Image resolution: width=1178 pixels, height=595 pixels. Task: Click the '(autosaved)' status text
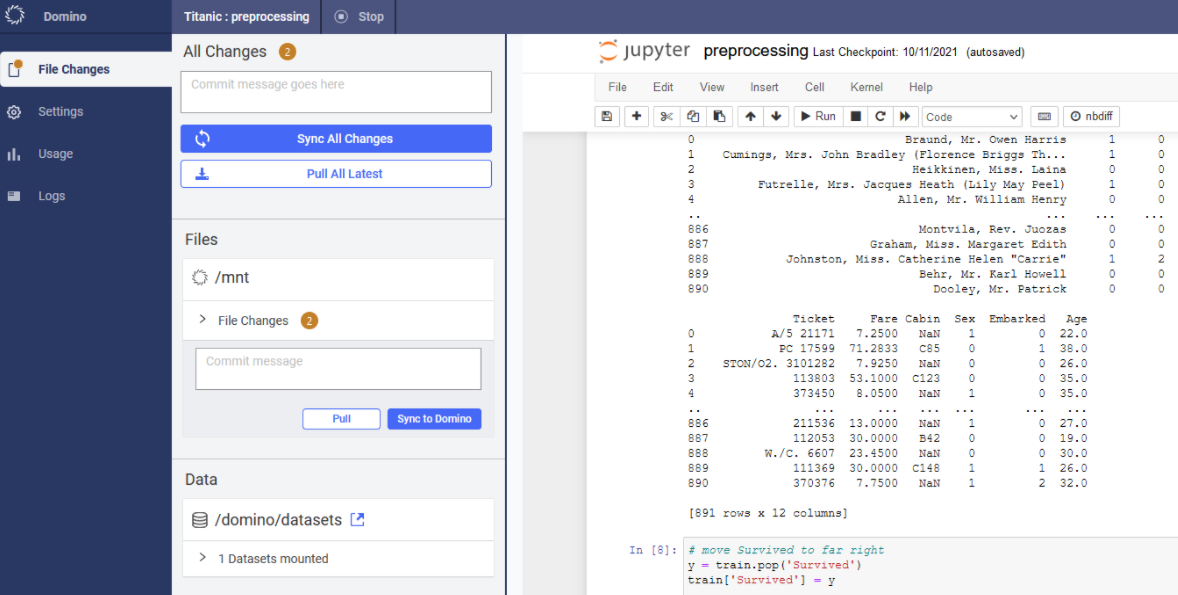995,53
